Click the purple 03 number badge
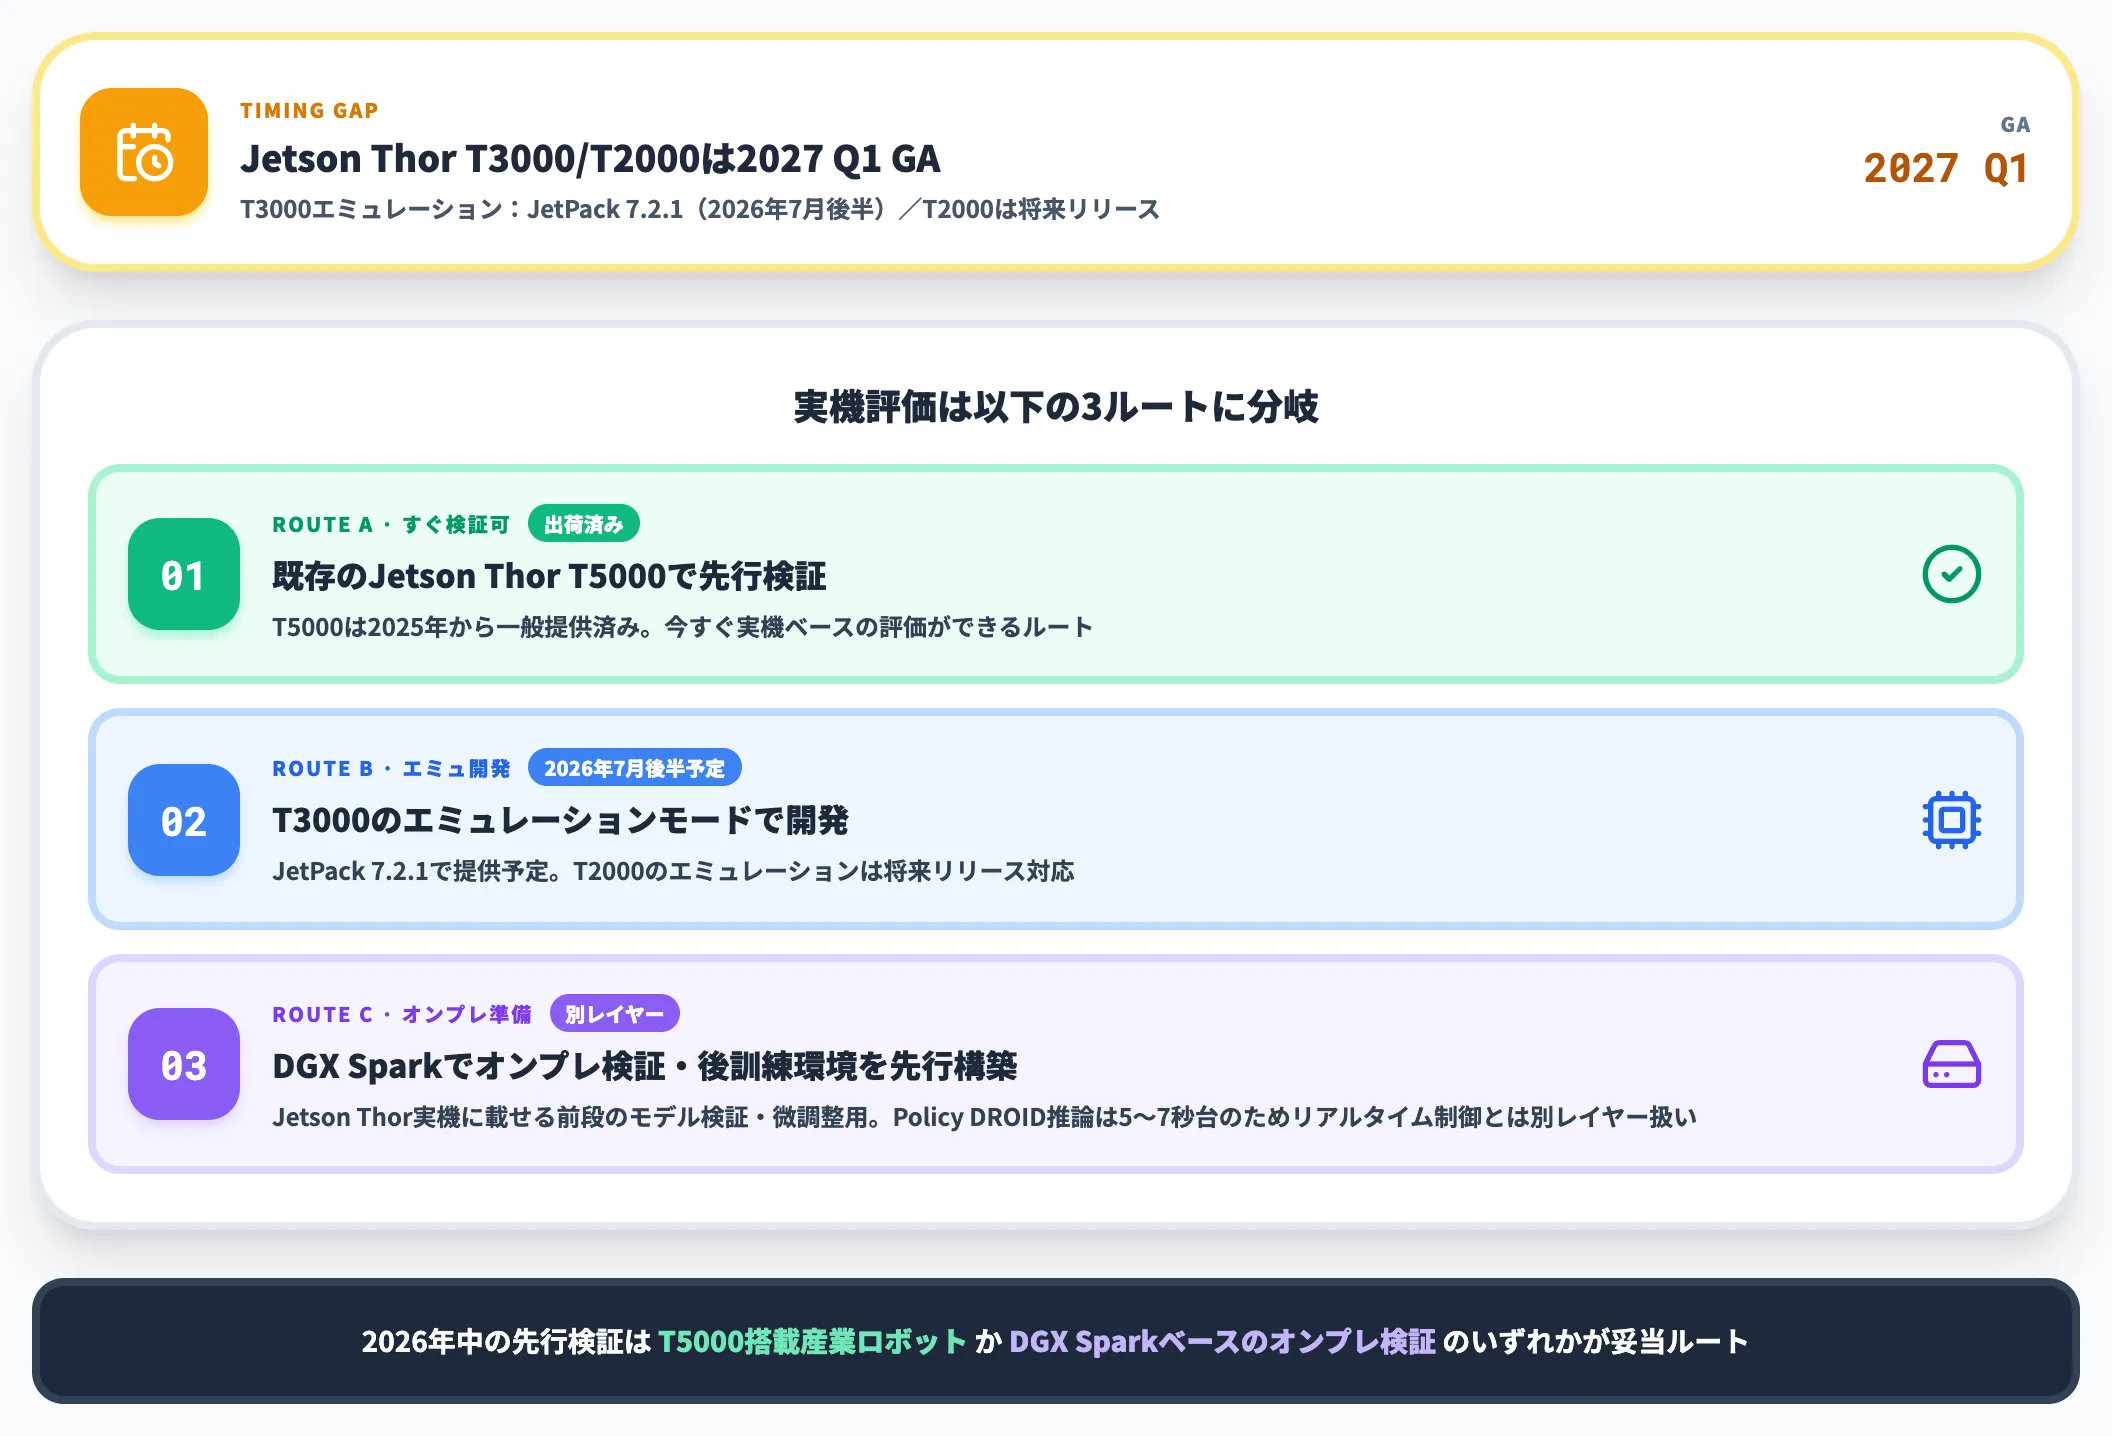Image resolution: width=2112 pixels, height=1436 pixels. tap(184, 1064)
